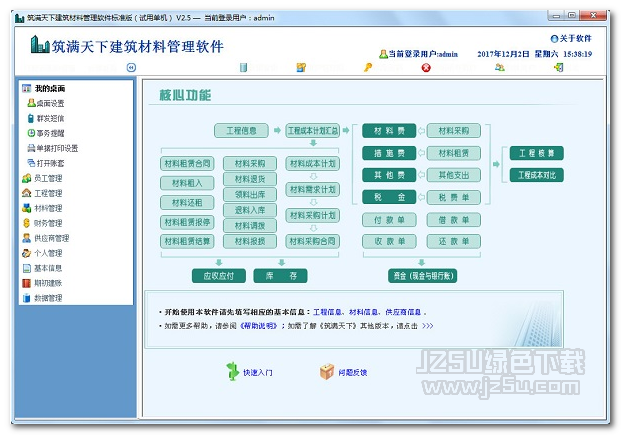Click 材料租赁 button beside 措施费
The width and height of the screenshot is (621, 435).
pyautogui.click(x=454, y=153)
